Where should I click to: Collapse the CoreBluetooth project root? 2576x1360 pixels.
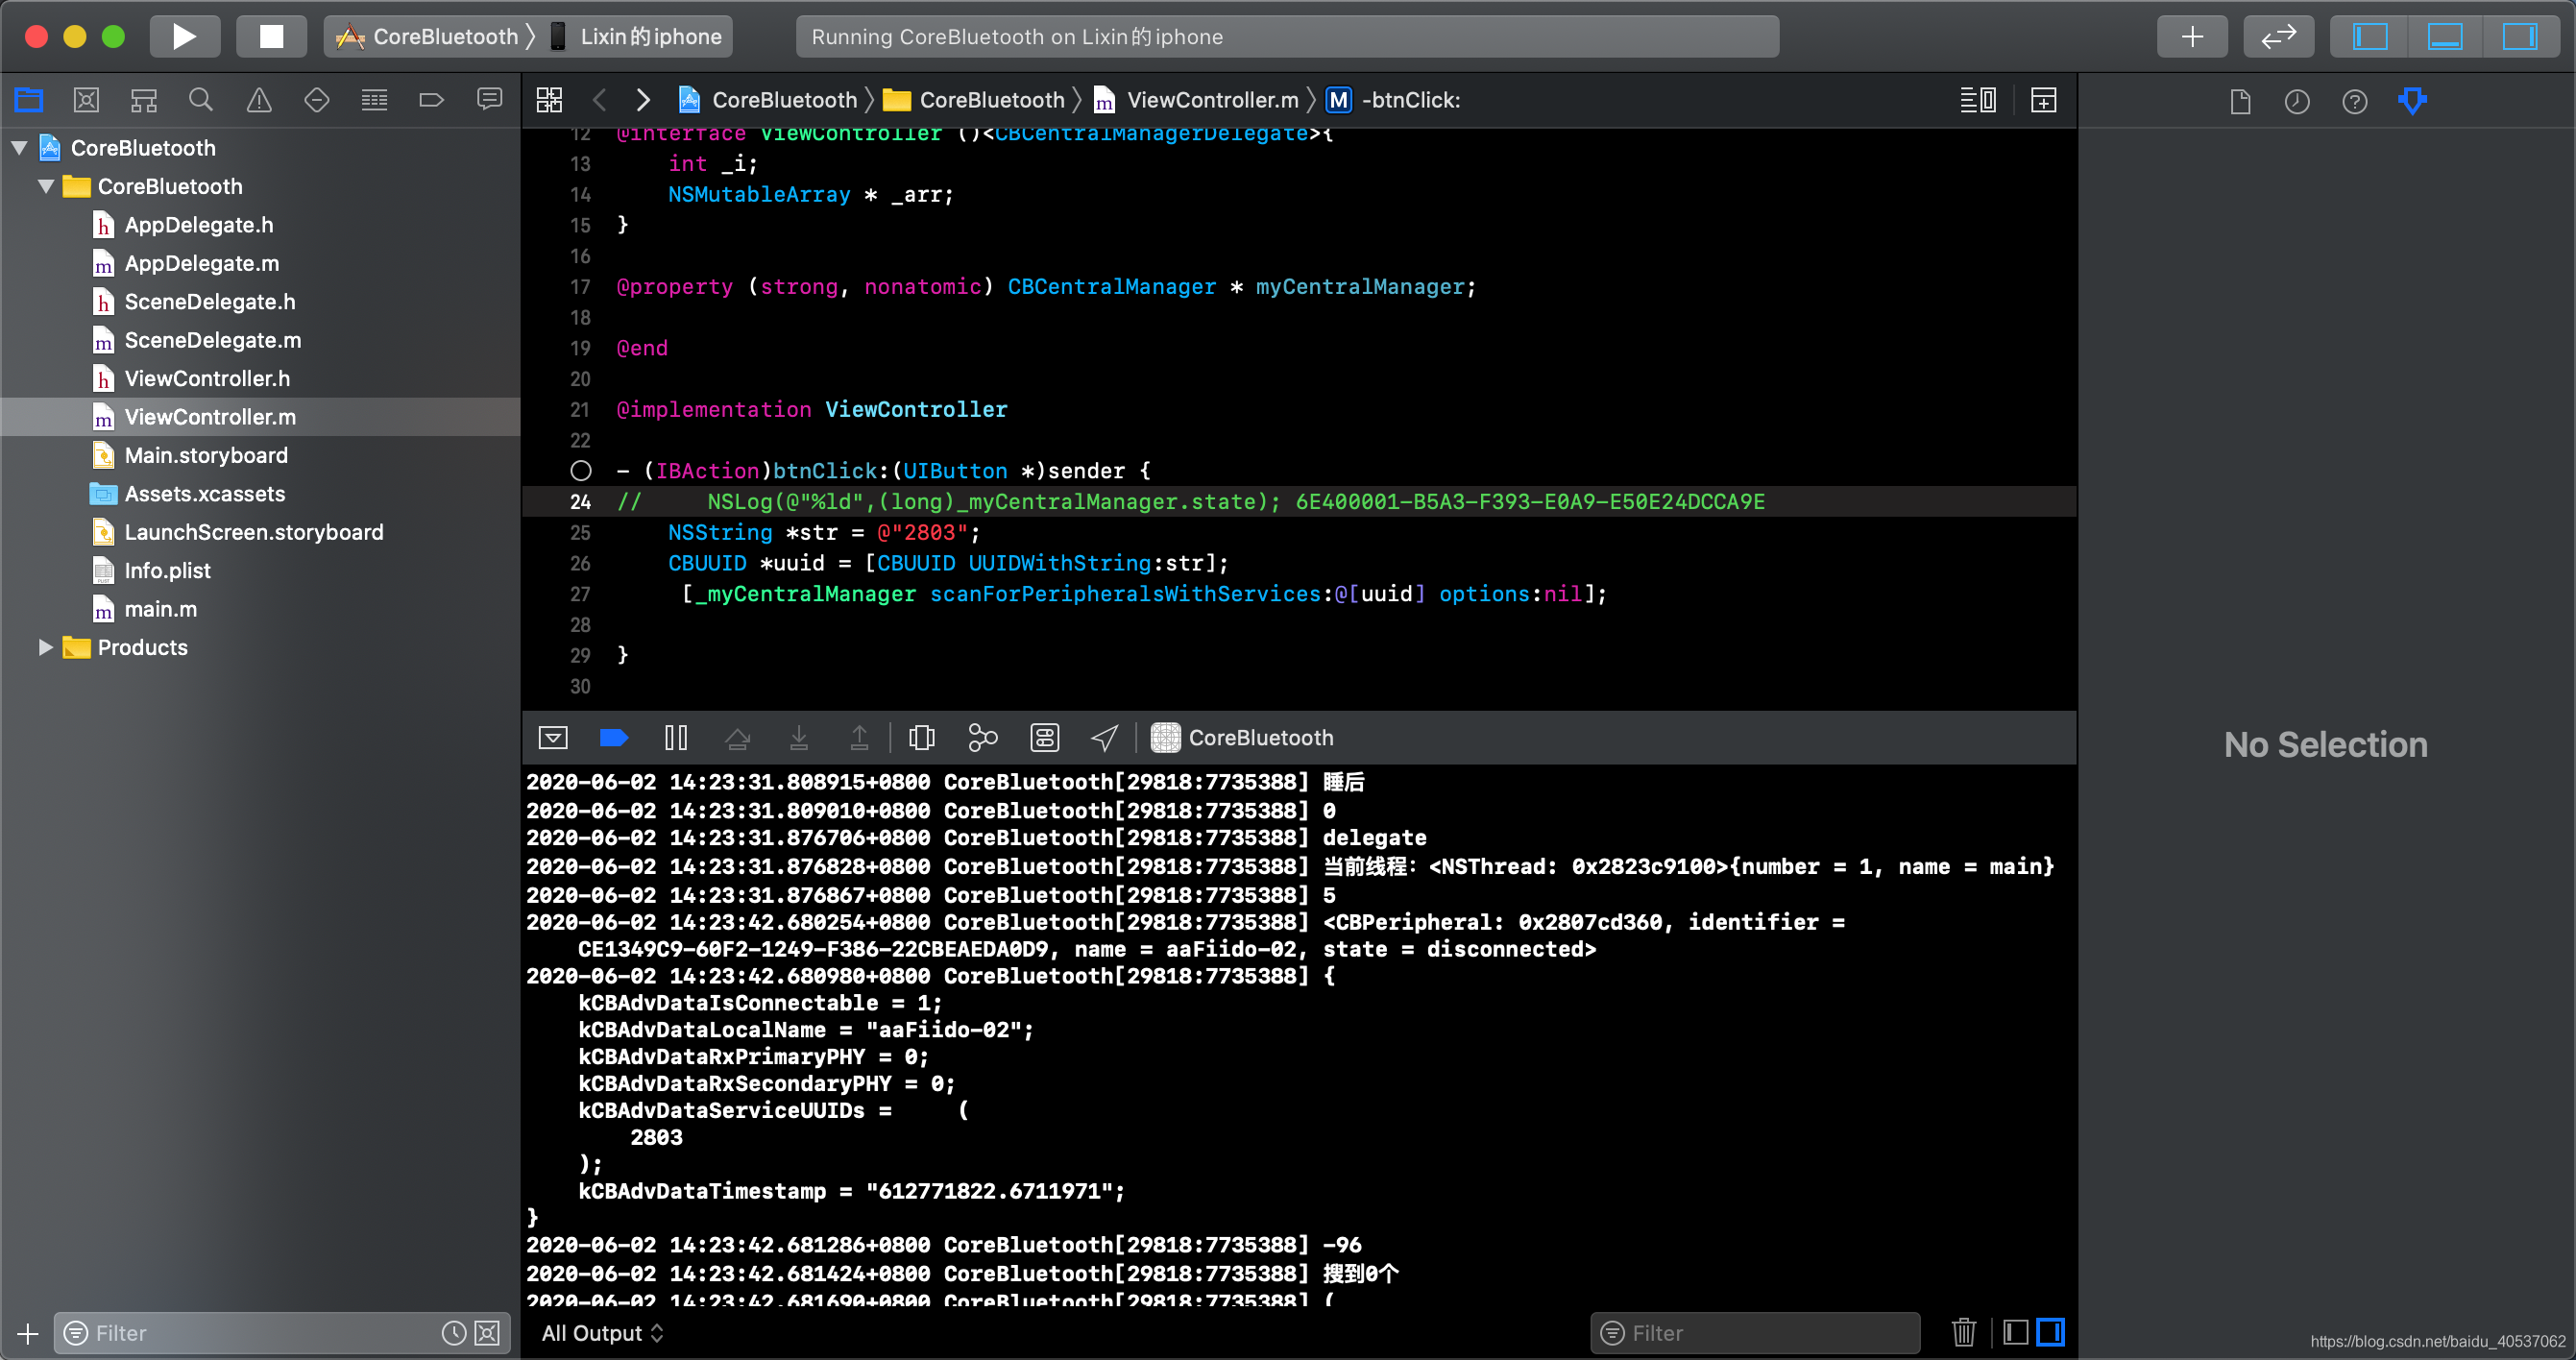click(19, 148)
